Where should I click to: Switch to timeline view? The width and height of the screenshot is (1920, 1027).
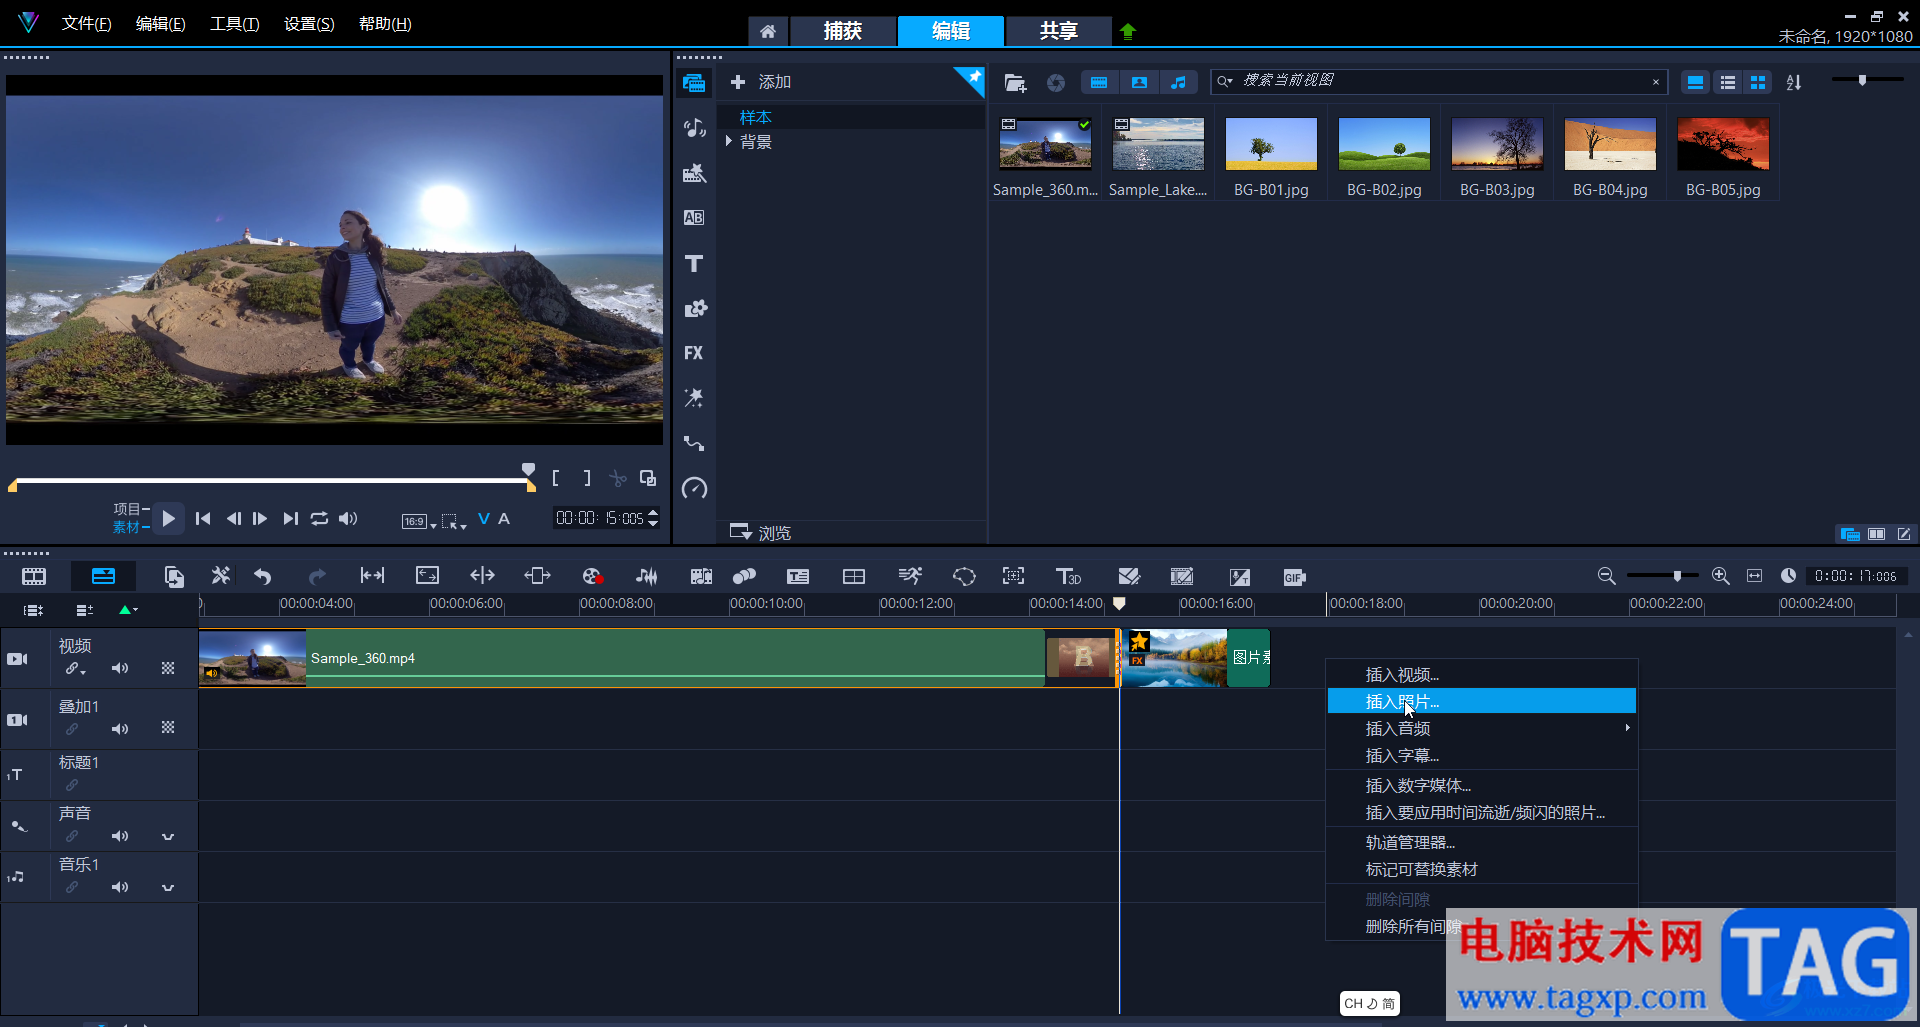click(103, 576)
